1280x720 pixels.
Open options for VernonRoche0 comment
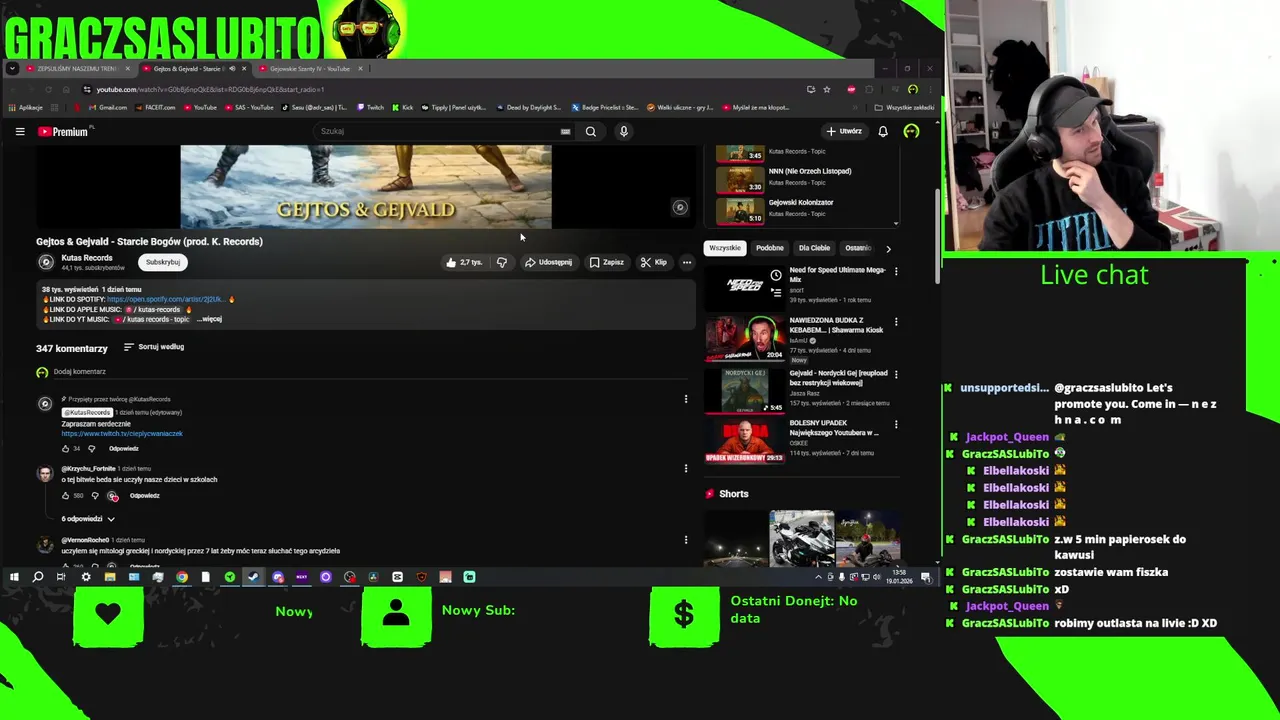pos(686,540)
